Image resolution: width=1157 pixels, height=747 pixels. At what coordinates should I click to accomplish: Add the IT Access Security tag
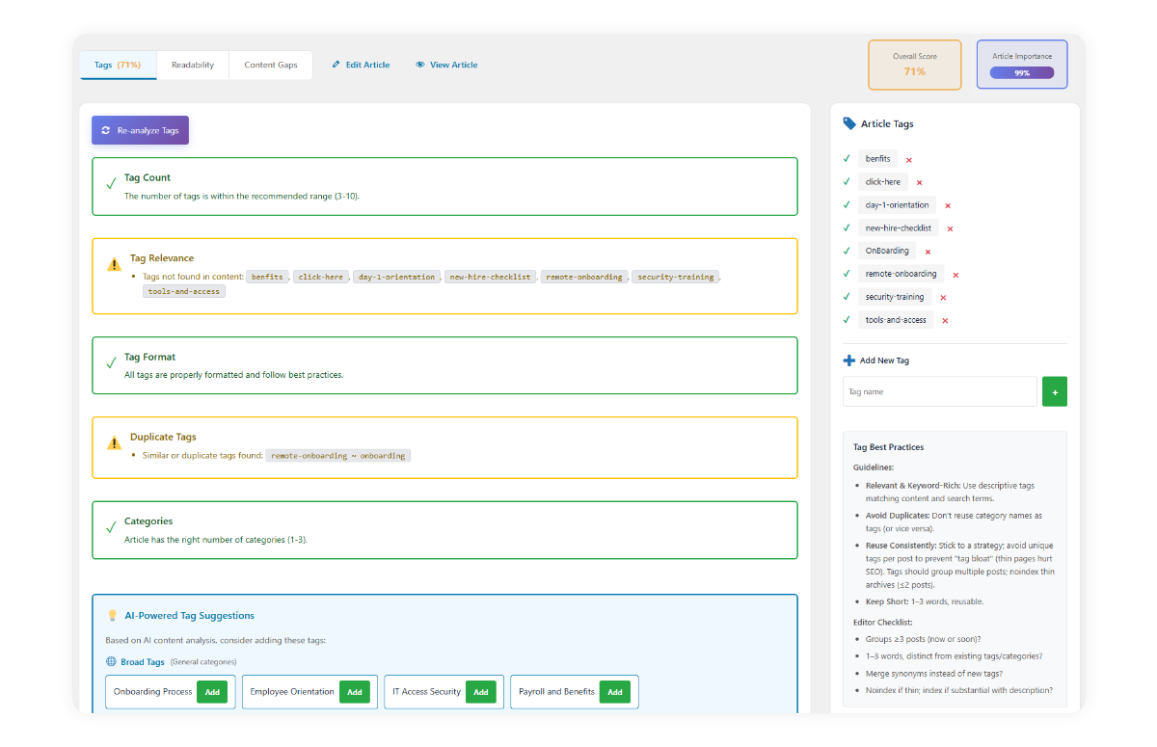pos(480,692)
